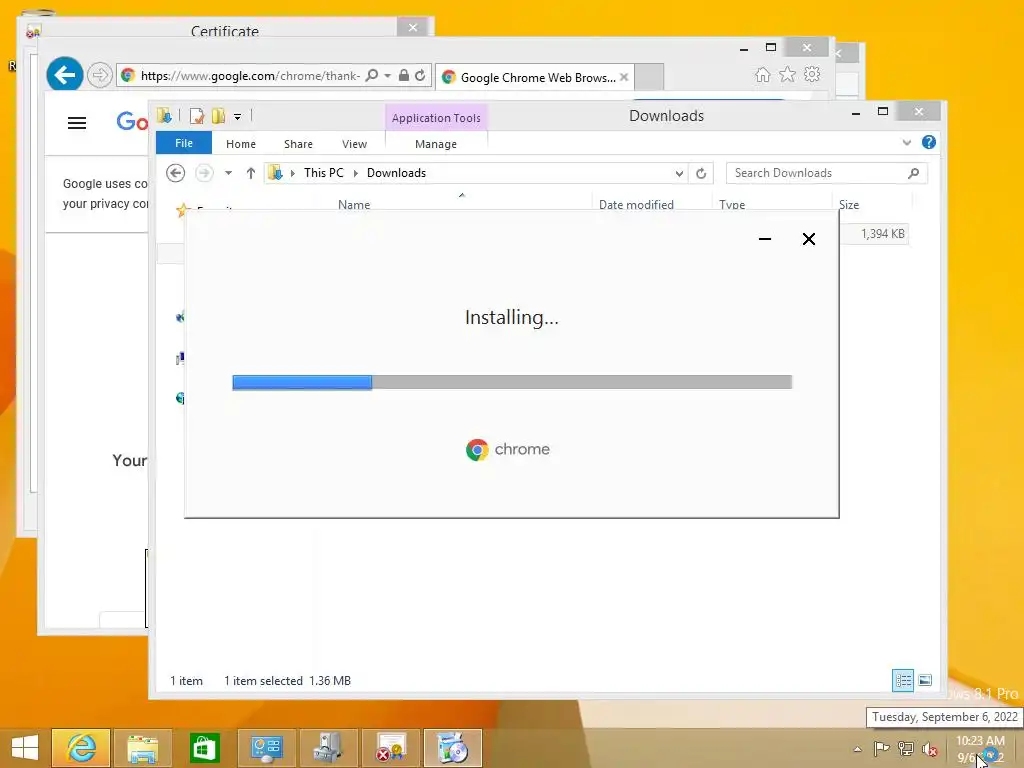Go up one folder level in Explorer
The height and width of the screenshot is (768, 1024).
tap(250, 173)
